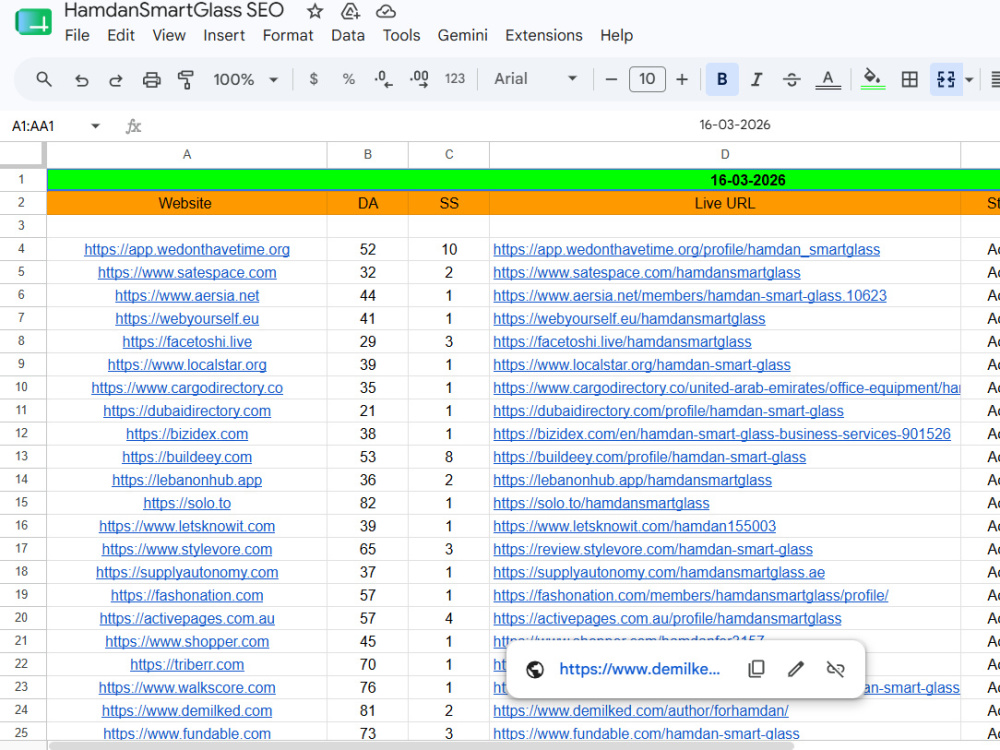Toggle bold formatting
Viewport: 1000px width, 750px height.
(x=722, y=79)
